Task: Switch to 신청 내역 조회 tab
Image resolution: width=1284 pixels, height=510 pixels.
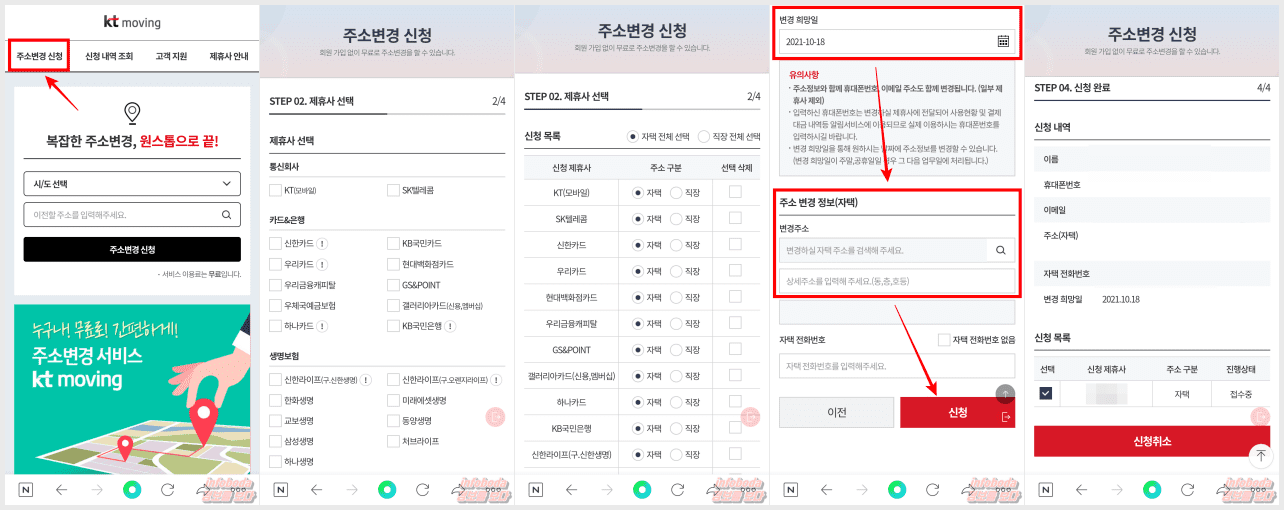Action: [108, 56]
